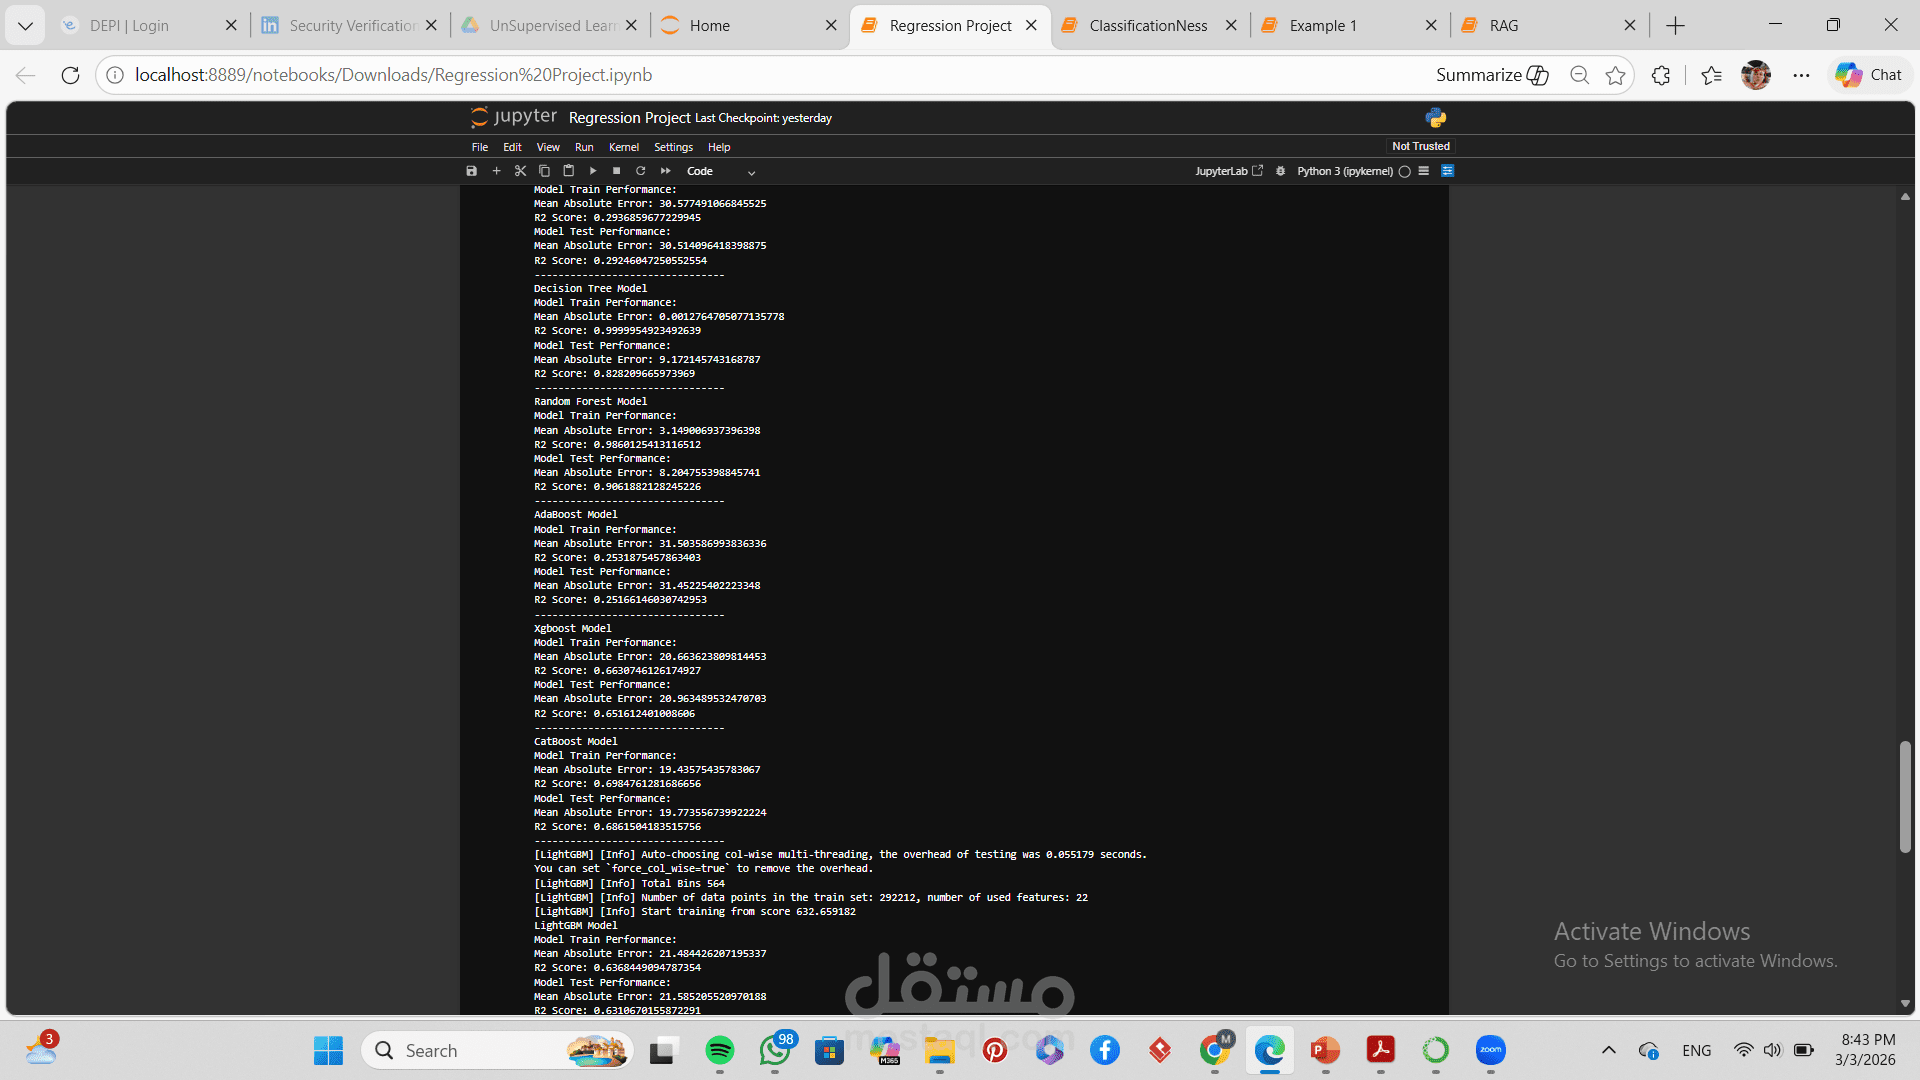Open browser tab search chevron

pyautogui.click(x=25, y=25)
